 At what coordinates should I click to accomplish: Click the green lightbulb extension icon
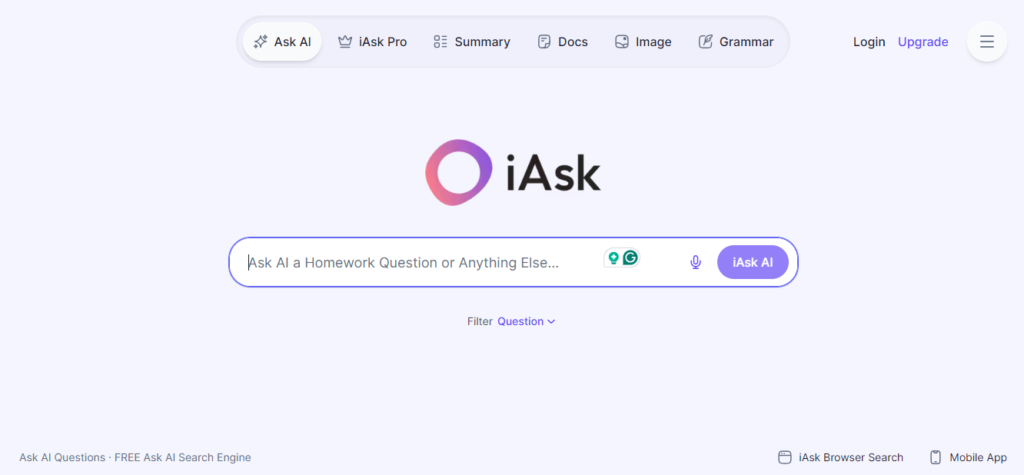(x=613, y=257)
